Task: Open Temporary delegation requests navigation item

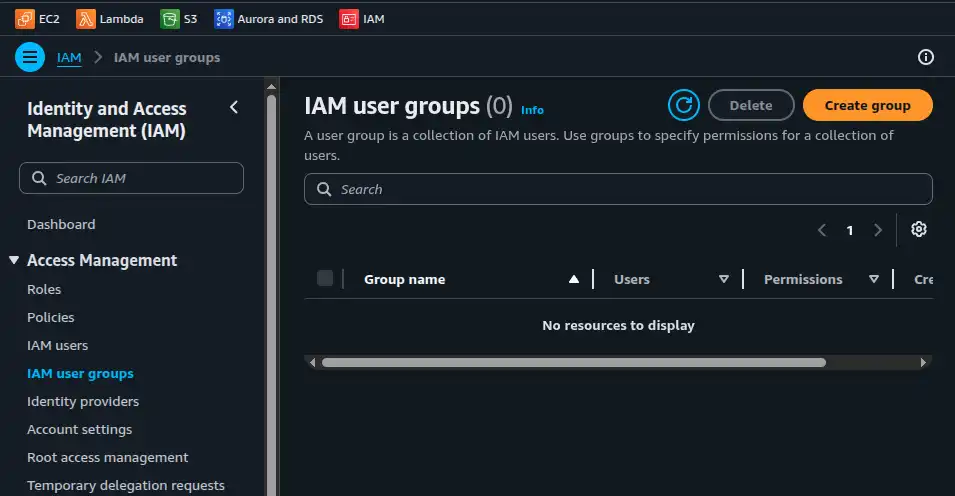Action: click(125, 486)
